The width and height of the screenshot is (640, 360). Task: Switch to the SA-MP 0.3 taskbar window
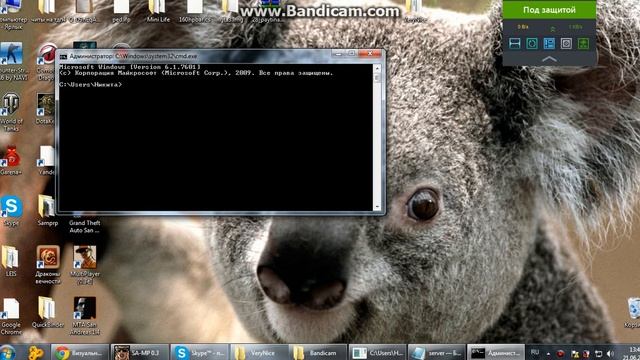pos(140,353)
